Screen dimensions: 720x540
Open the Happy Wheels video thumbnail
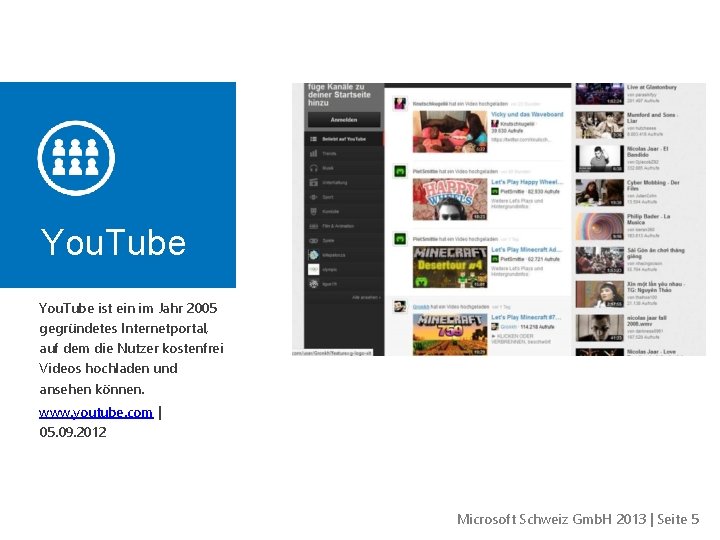tap(450, 199)
